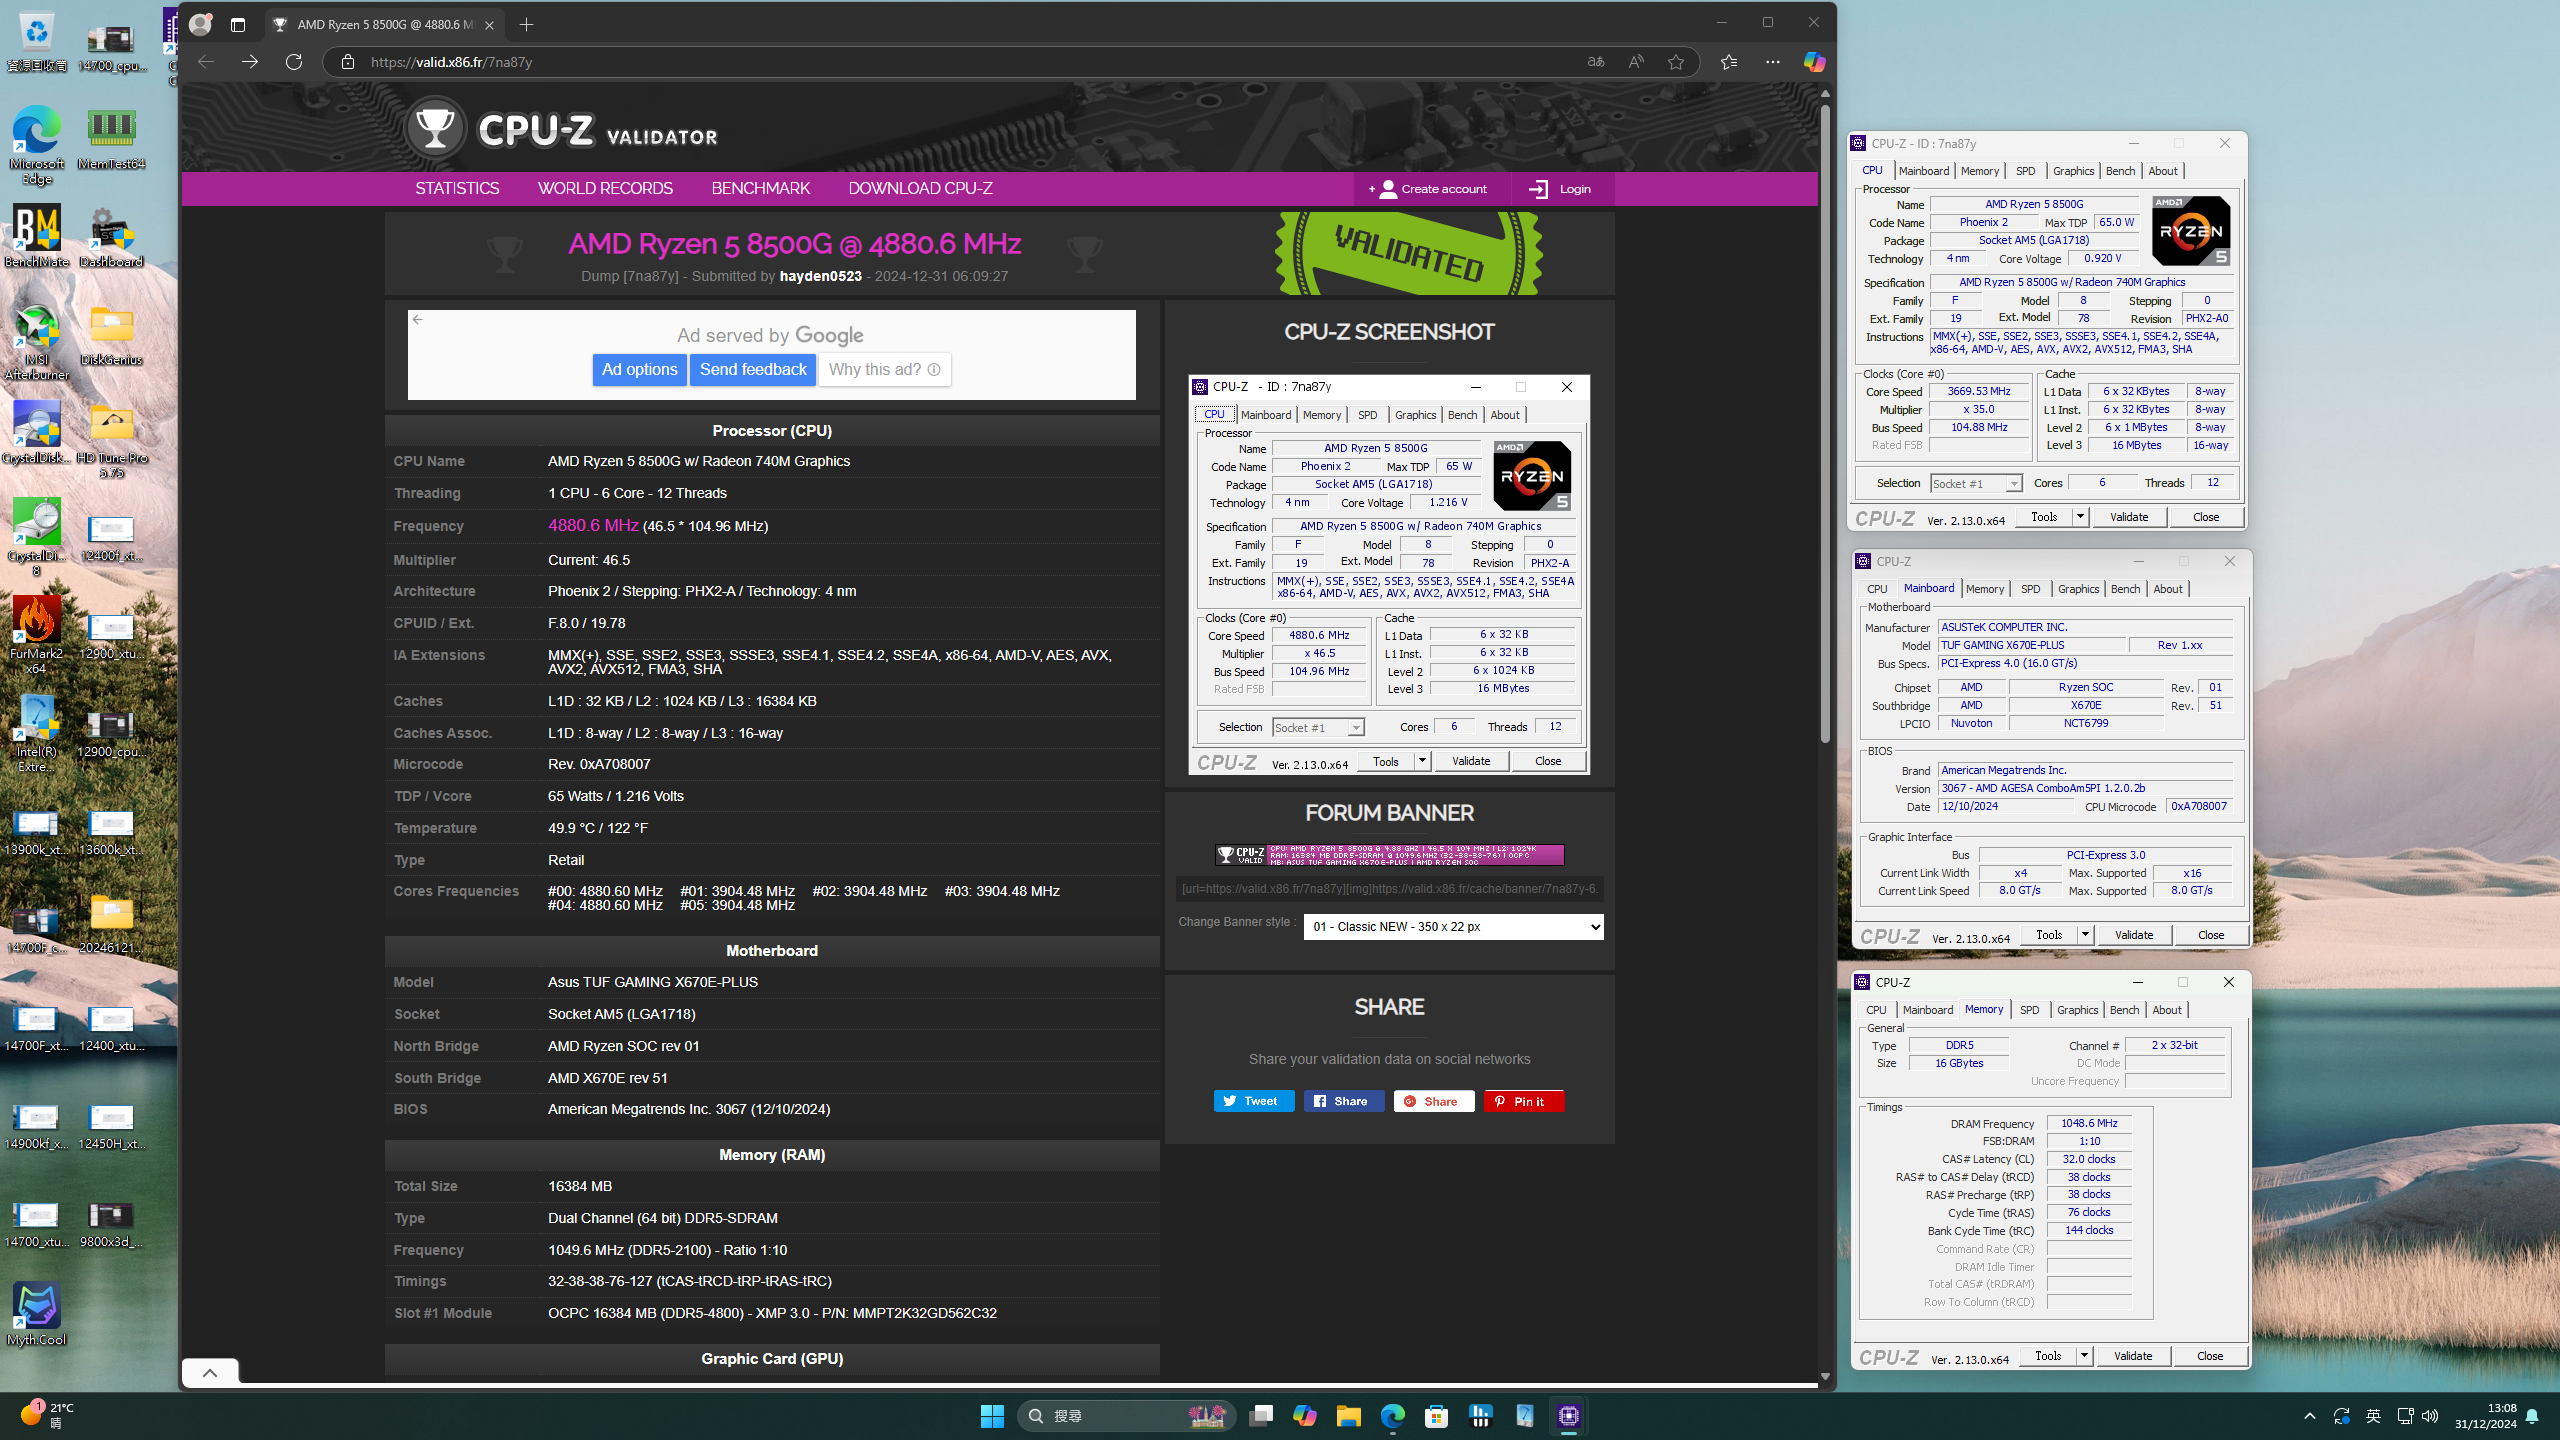Click forum banner preview image
Viewport: 2560px width, 1440px height.
tap(1390, 855)
